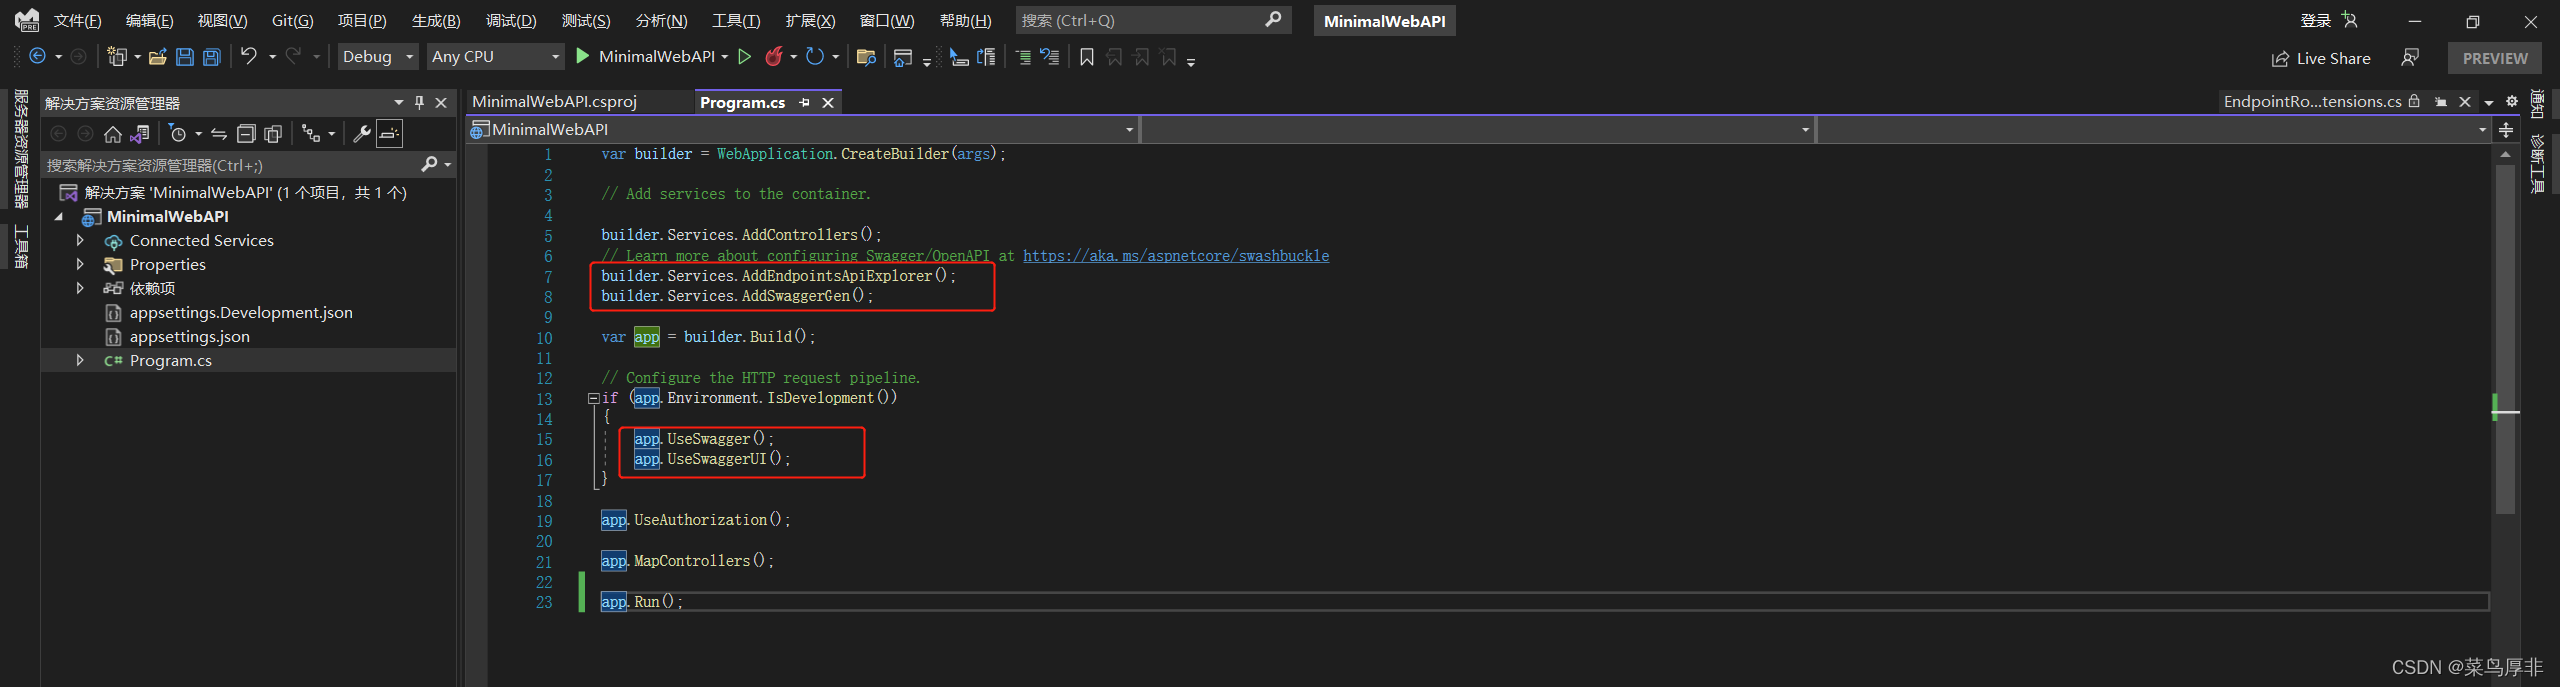The width and height of the screenshot is (2560, 687).
Task: Open the 通知 notifications side tab
Action: [2539, 104]
